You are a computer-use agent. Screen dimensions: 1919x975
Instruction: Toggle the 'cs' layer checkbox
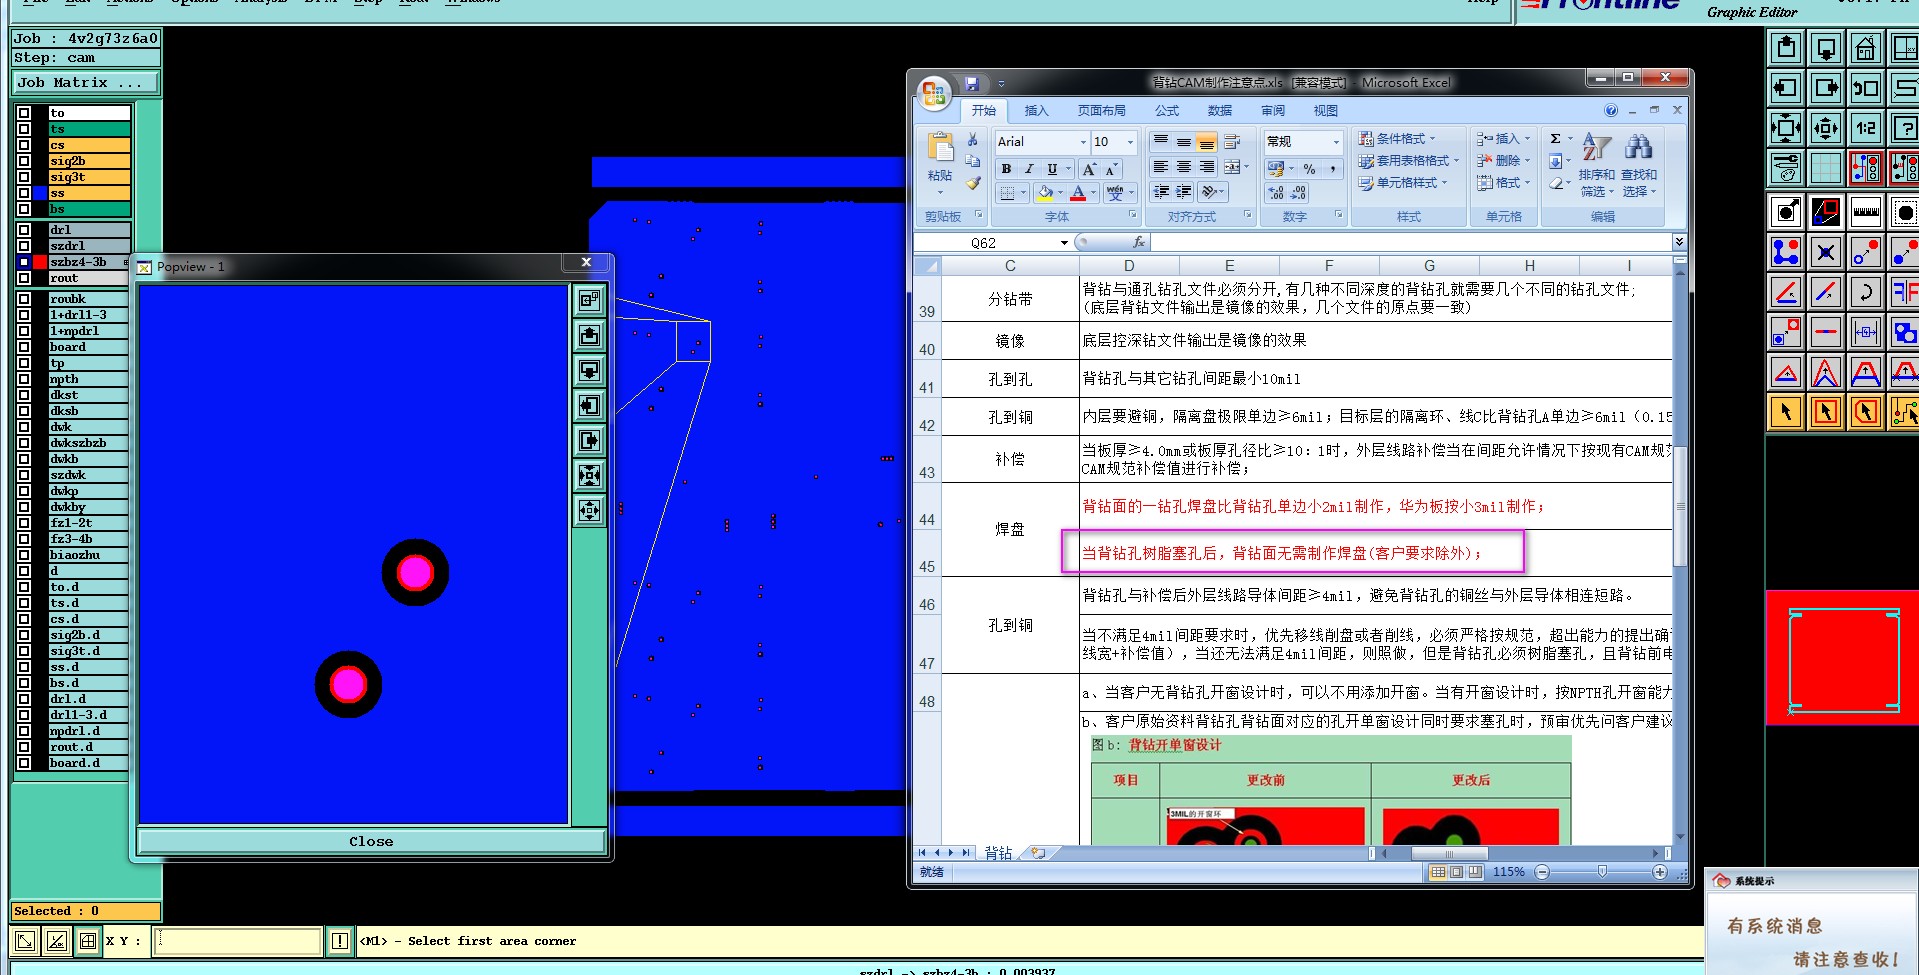click(x=24, y=145)
